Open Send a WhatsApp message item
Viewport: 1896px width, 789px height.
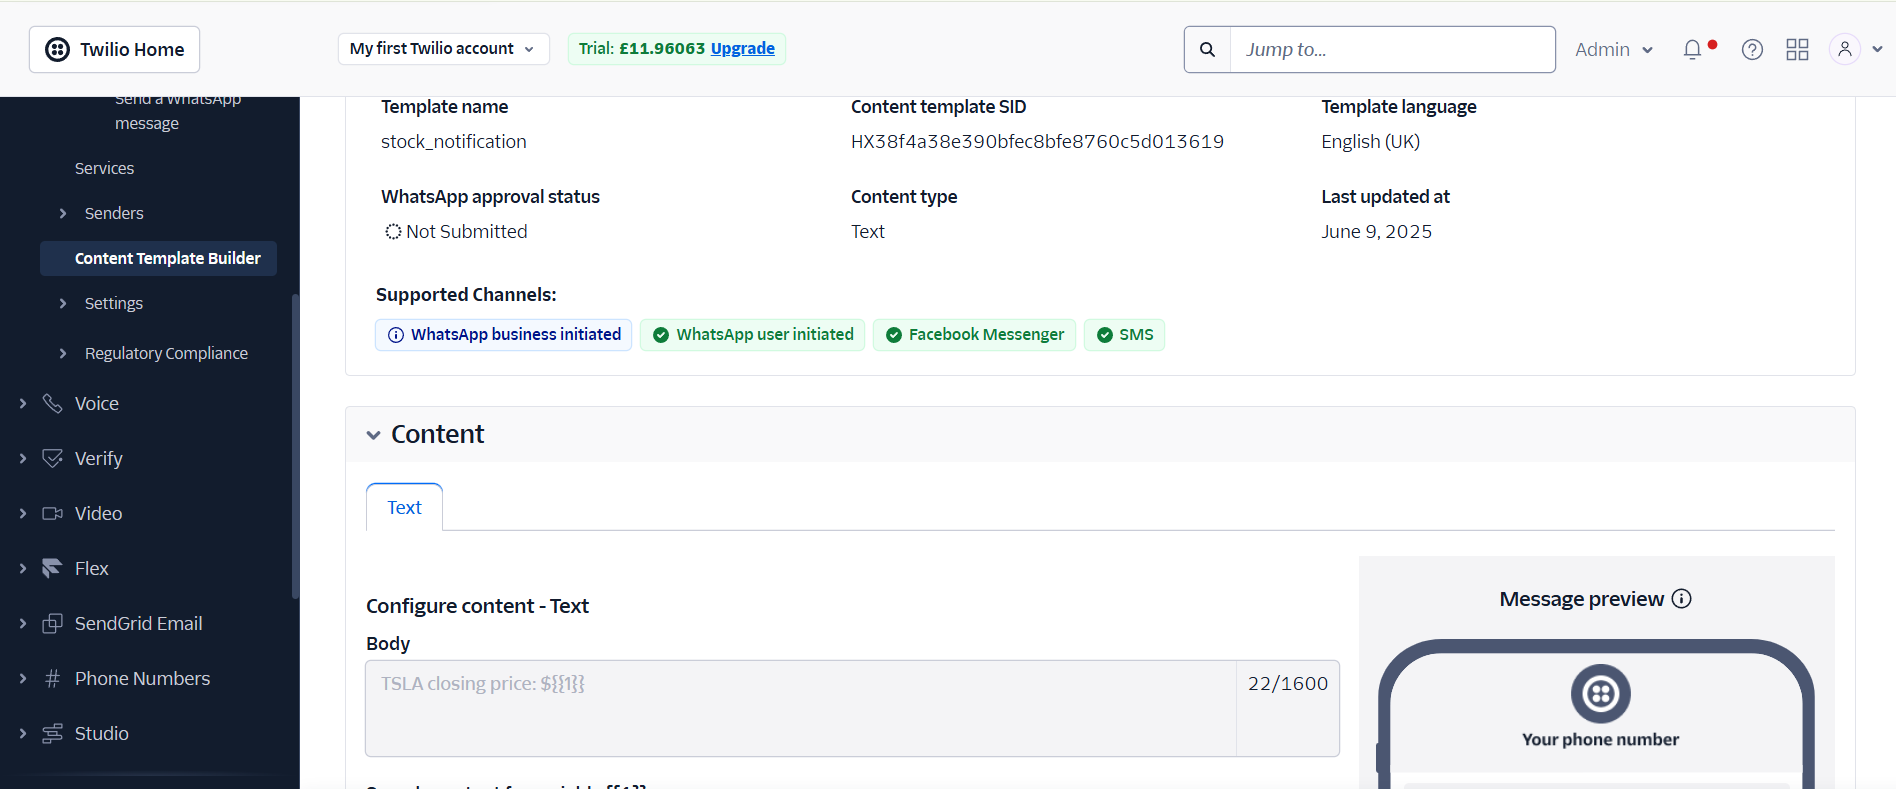[178, 112]
